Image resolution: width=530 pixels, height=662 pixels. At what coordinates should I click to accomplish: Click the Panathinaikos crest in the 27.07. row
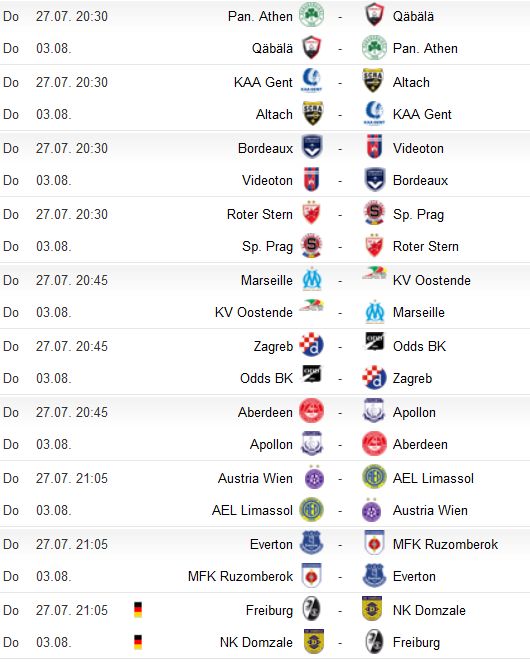(x=311, y=15)
